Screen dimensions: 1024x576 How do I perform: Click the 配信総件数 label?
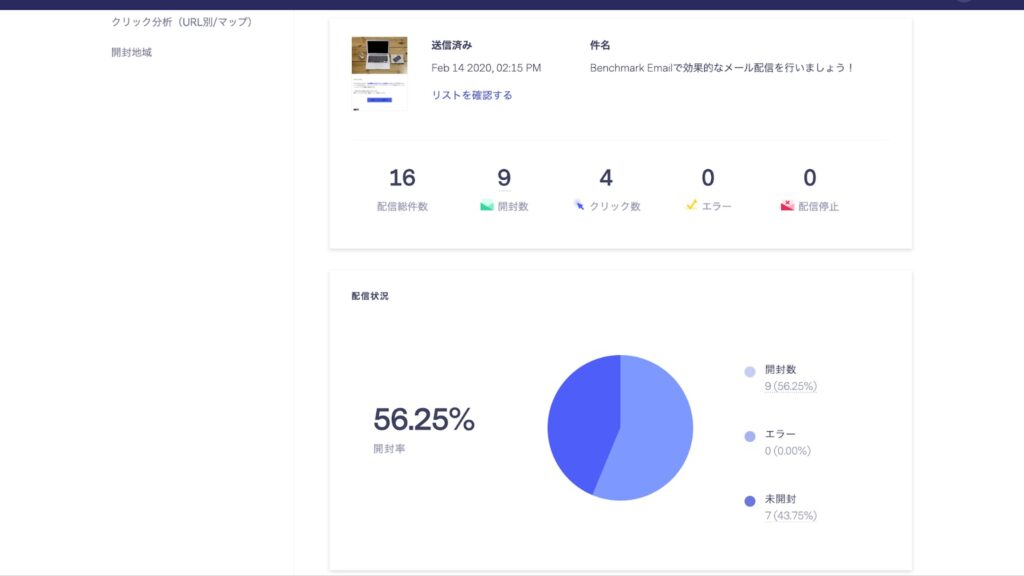(402, 206)
